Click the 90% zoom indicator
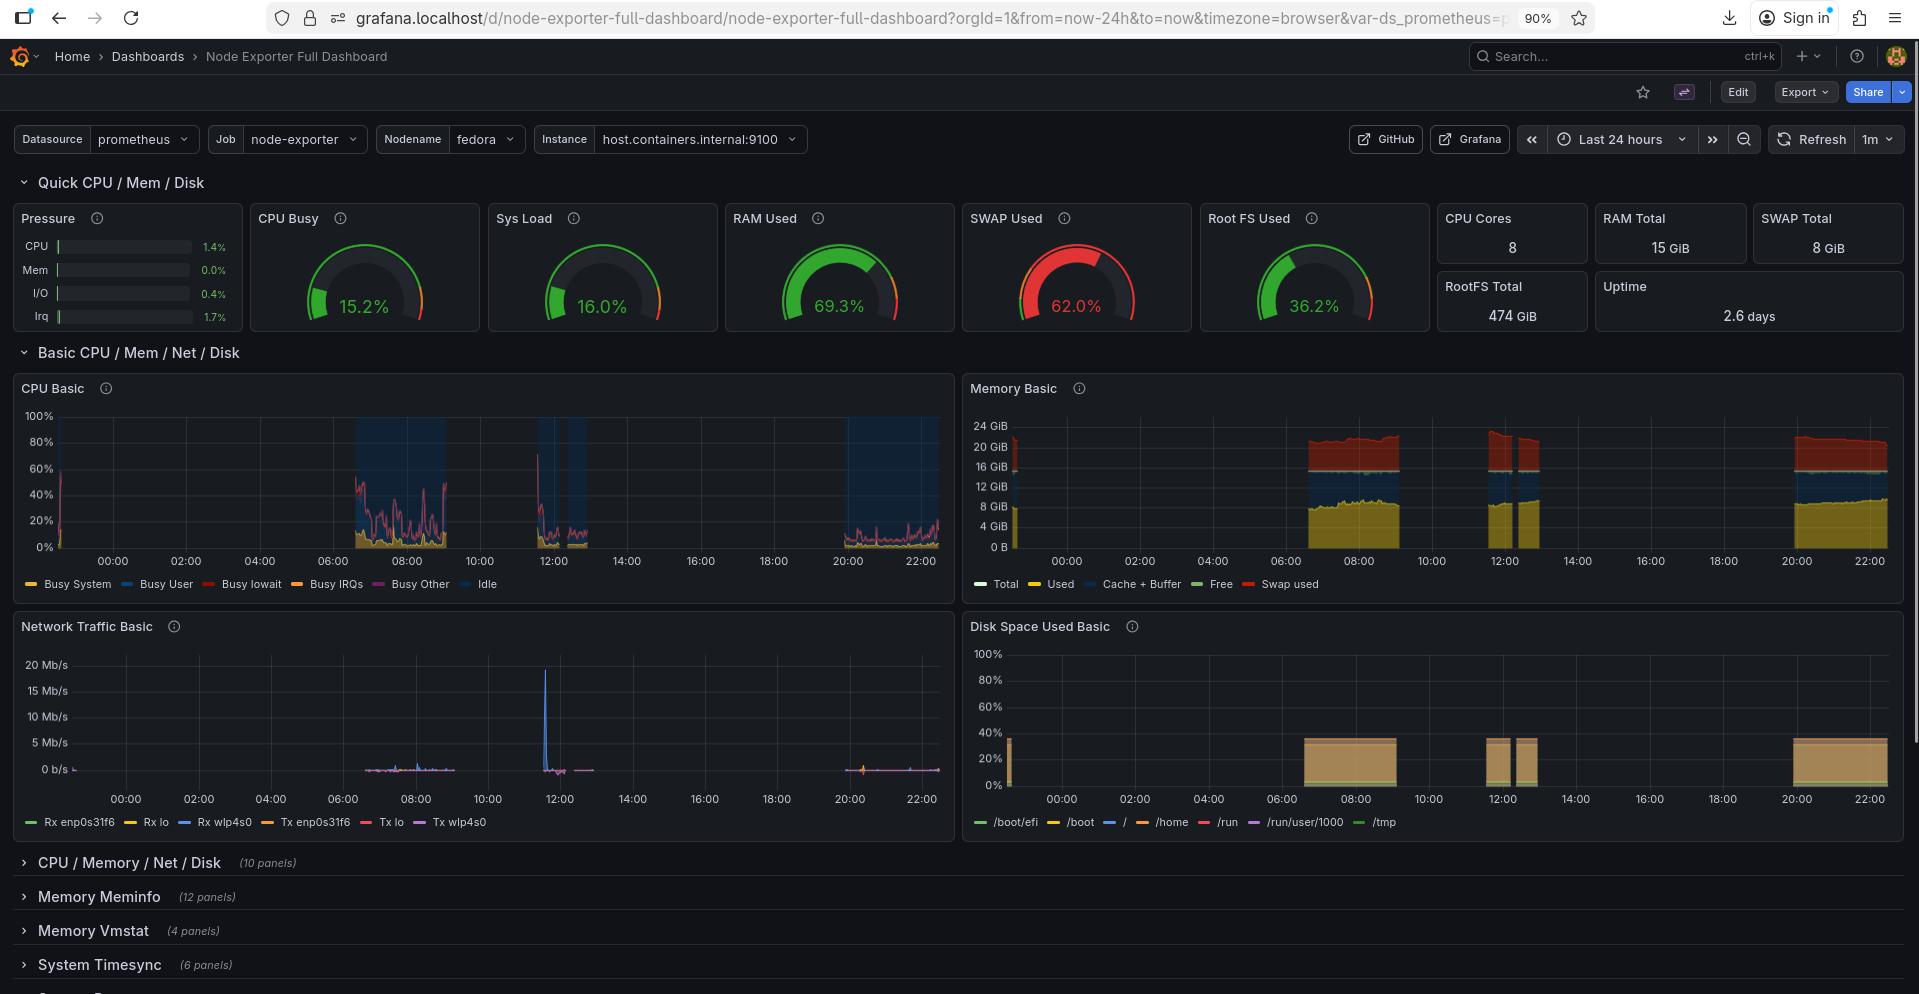Viewport: 1919px width, 994px height. pos(1538,18)
